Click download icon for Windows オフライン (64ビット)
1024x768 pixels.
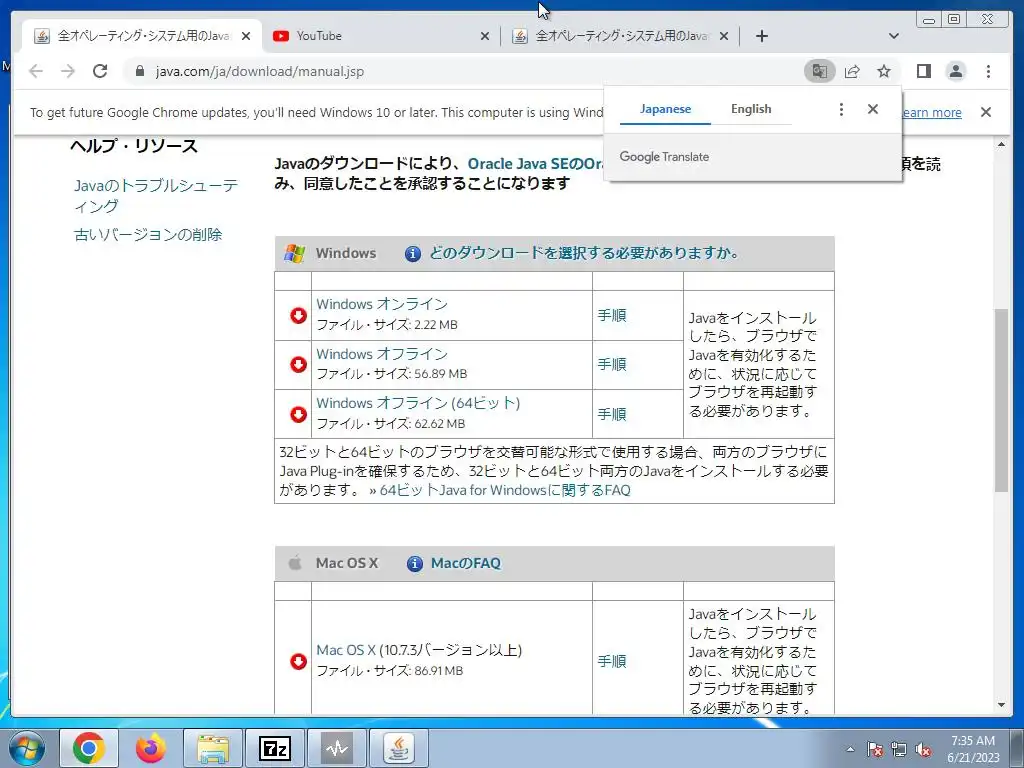point(298,414)
